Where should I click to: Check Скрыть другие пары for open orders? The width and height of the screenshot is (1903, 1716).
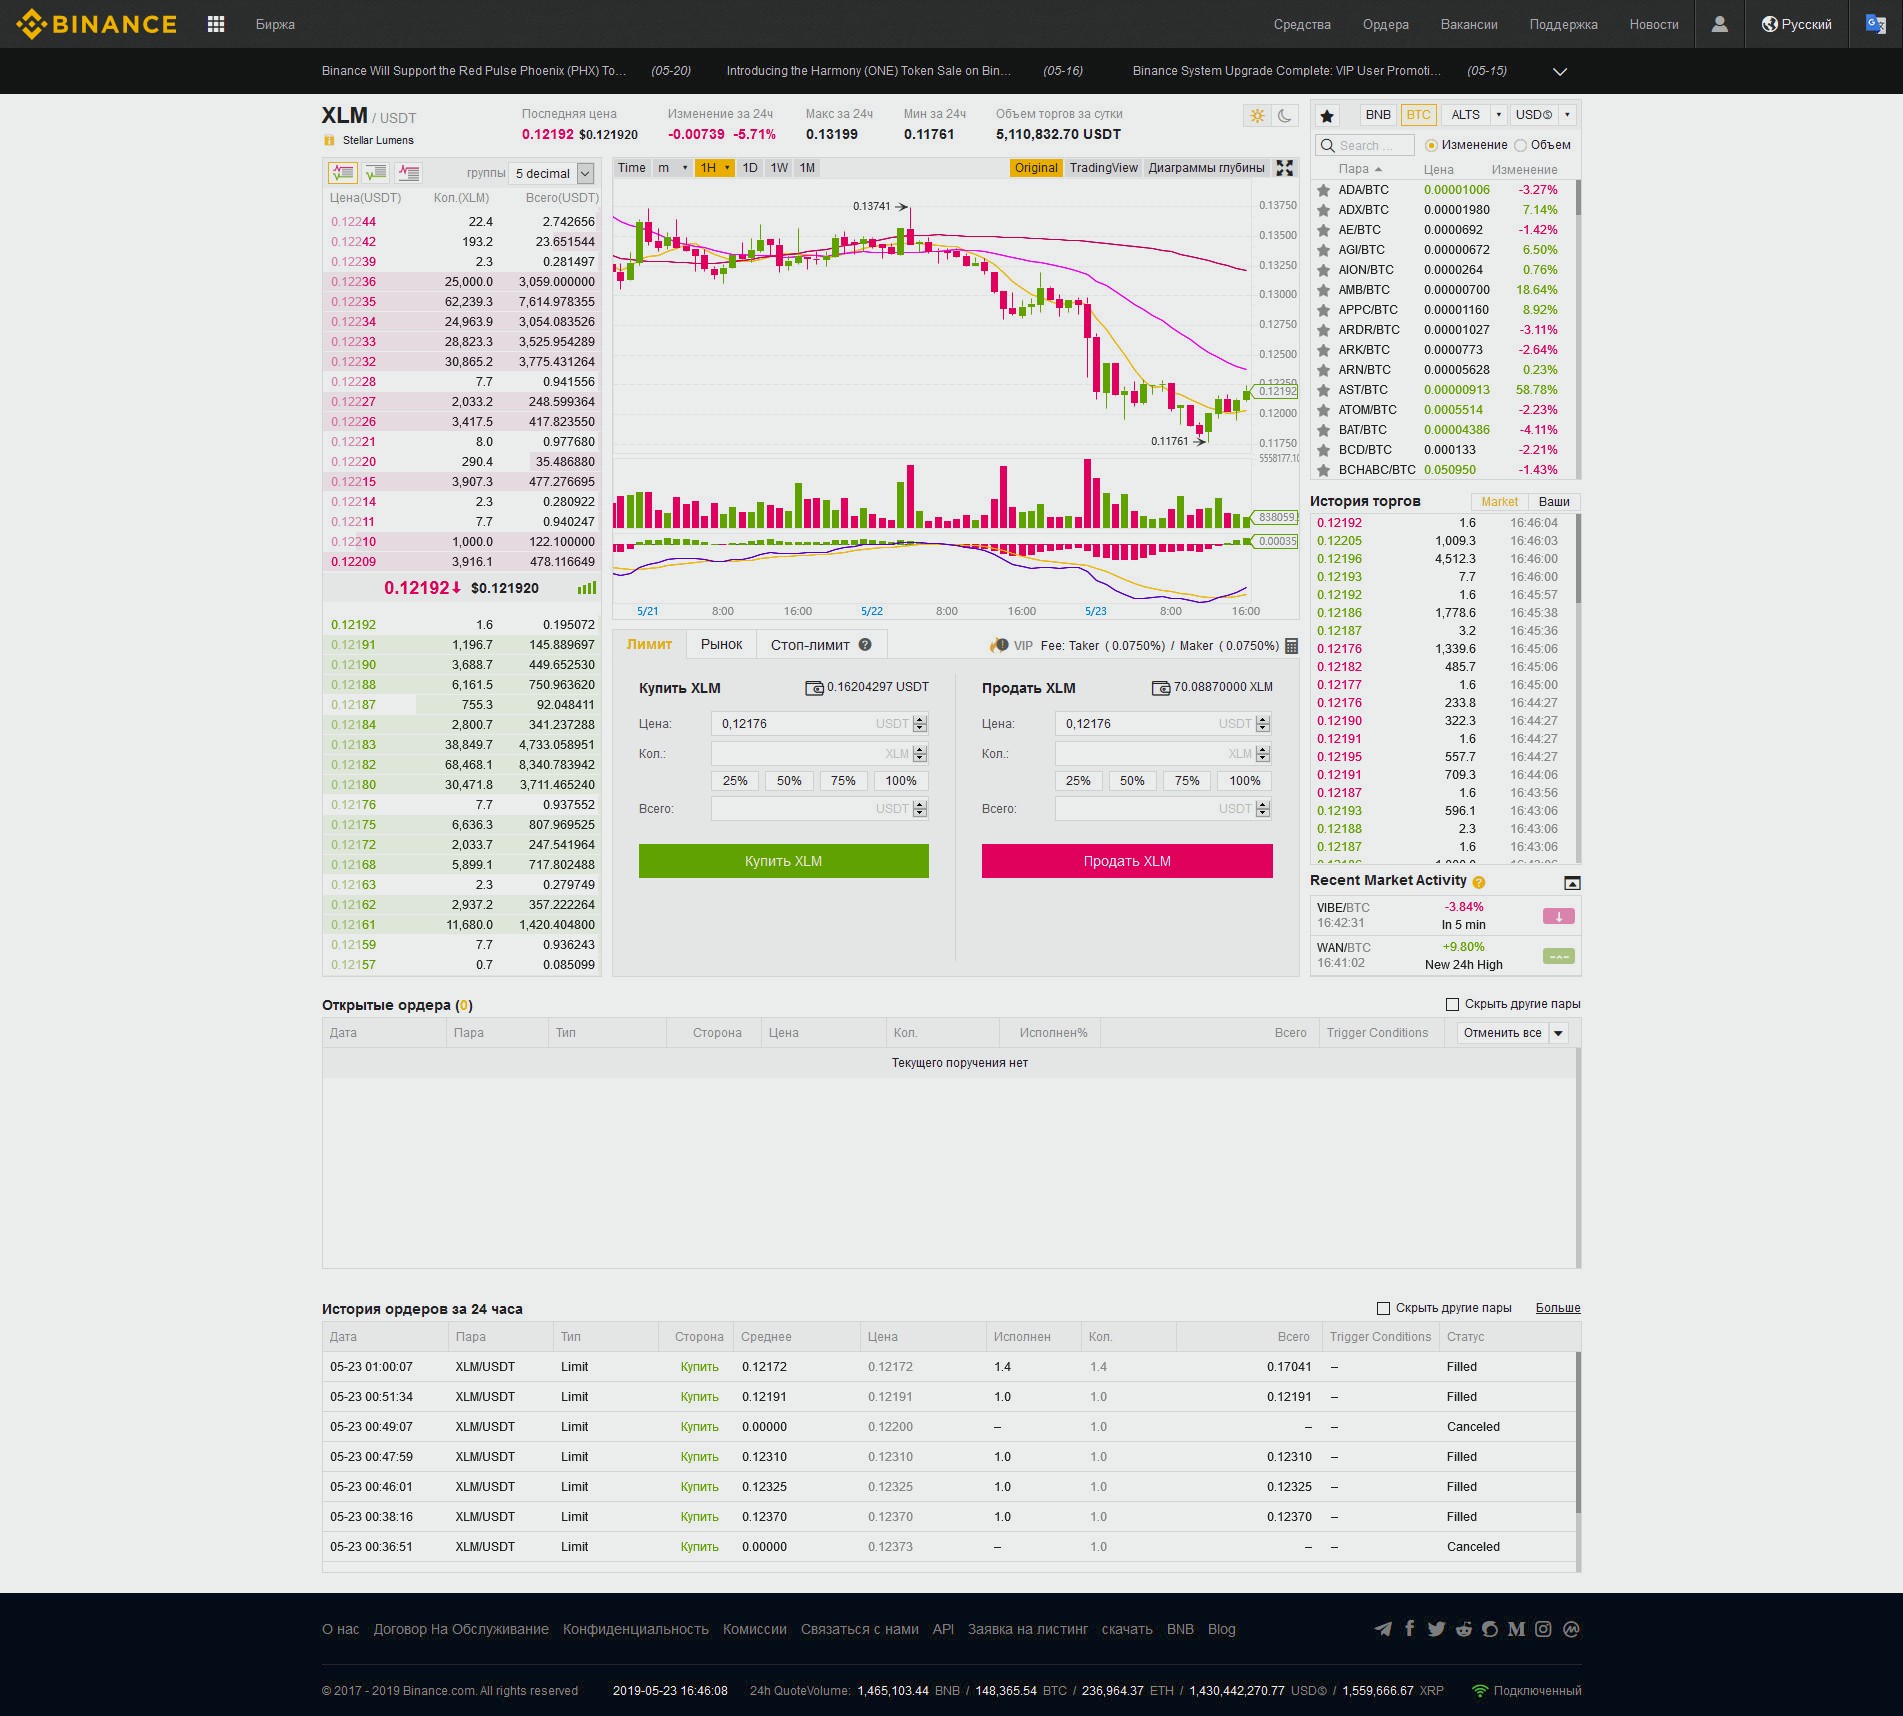point(1452,1004)
